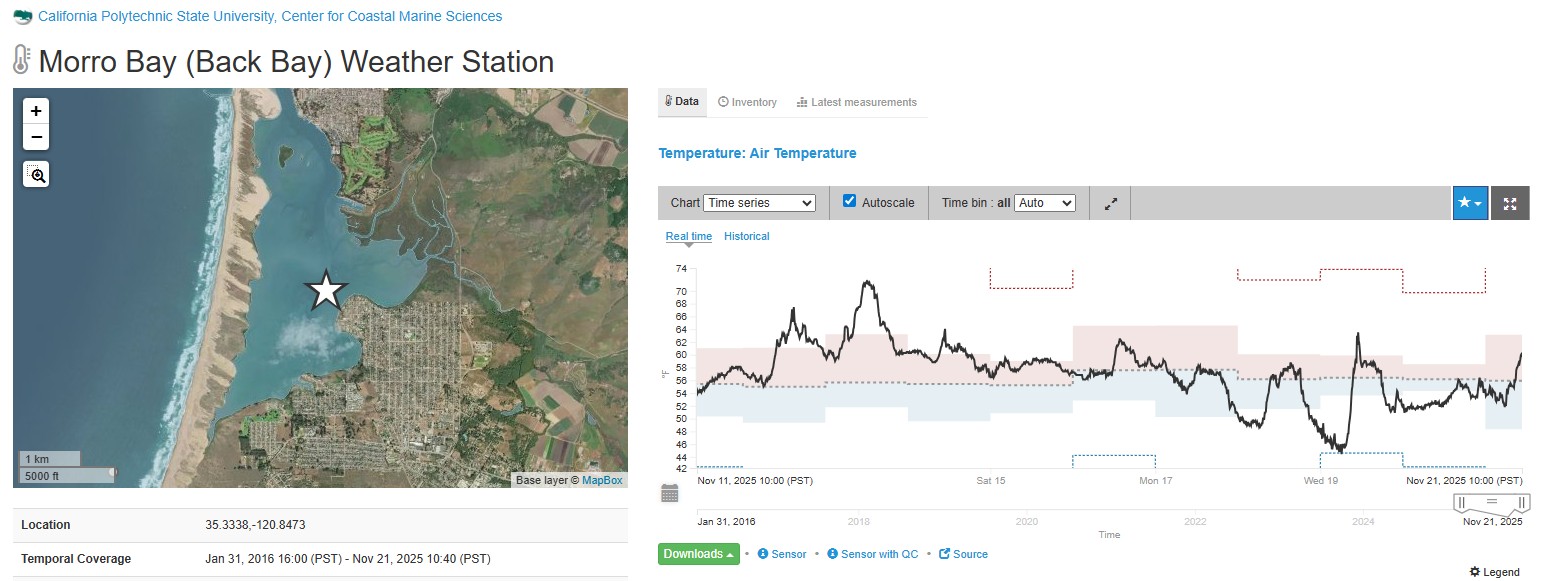Activate the map box-zoom magnifier tool
Screen dimensions: 1545x581
(36, 175)
